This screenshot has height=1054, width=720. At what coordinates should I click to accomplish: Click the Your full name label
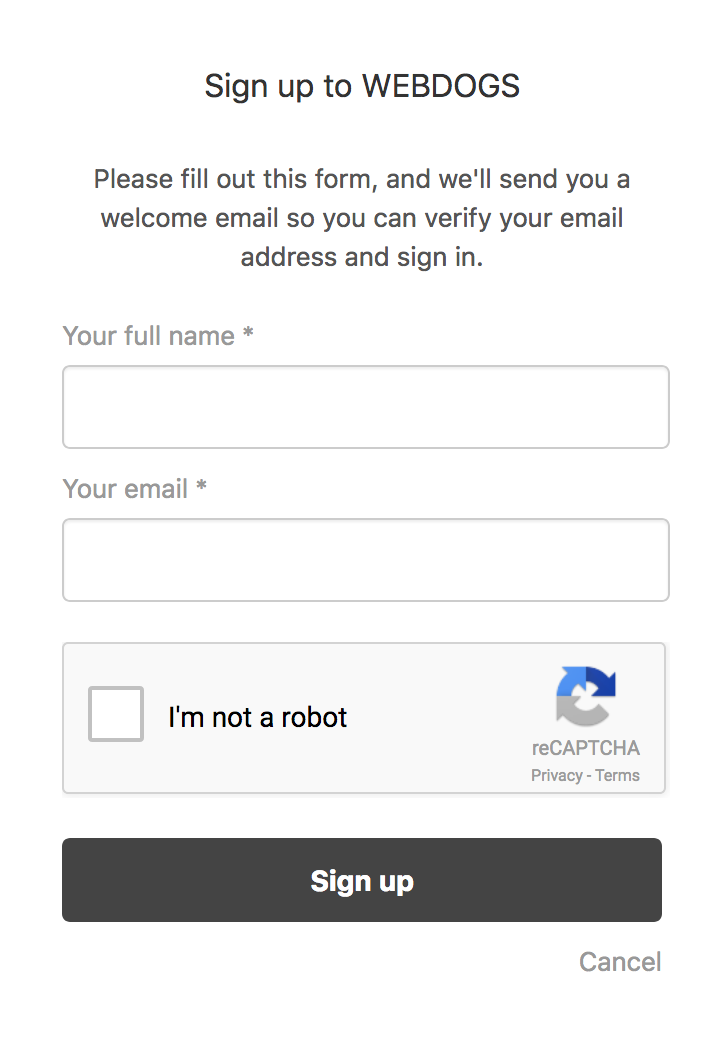coord(149,335)
